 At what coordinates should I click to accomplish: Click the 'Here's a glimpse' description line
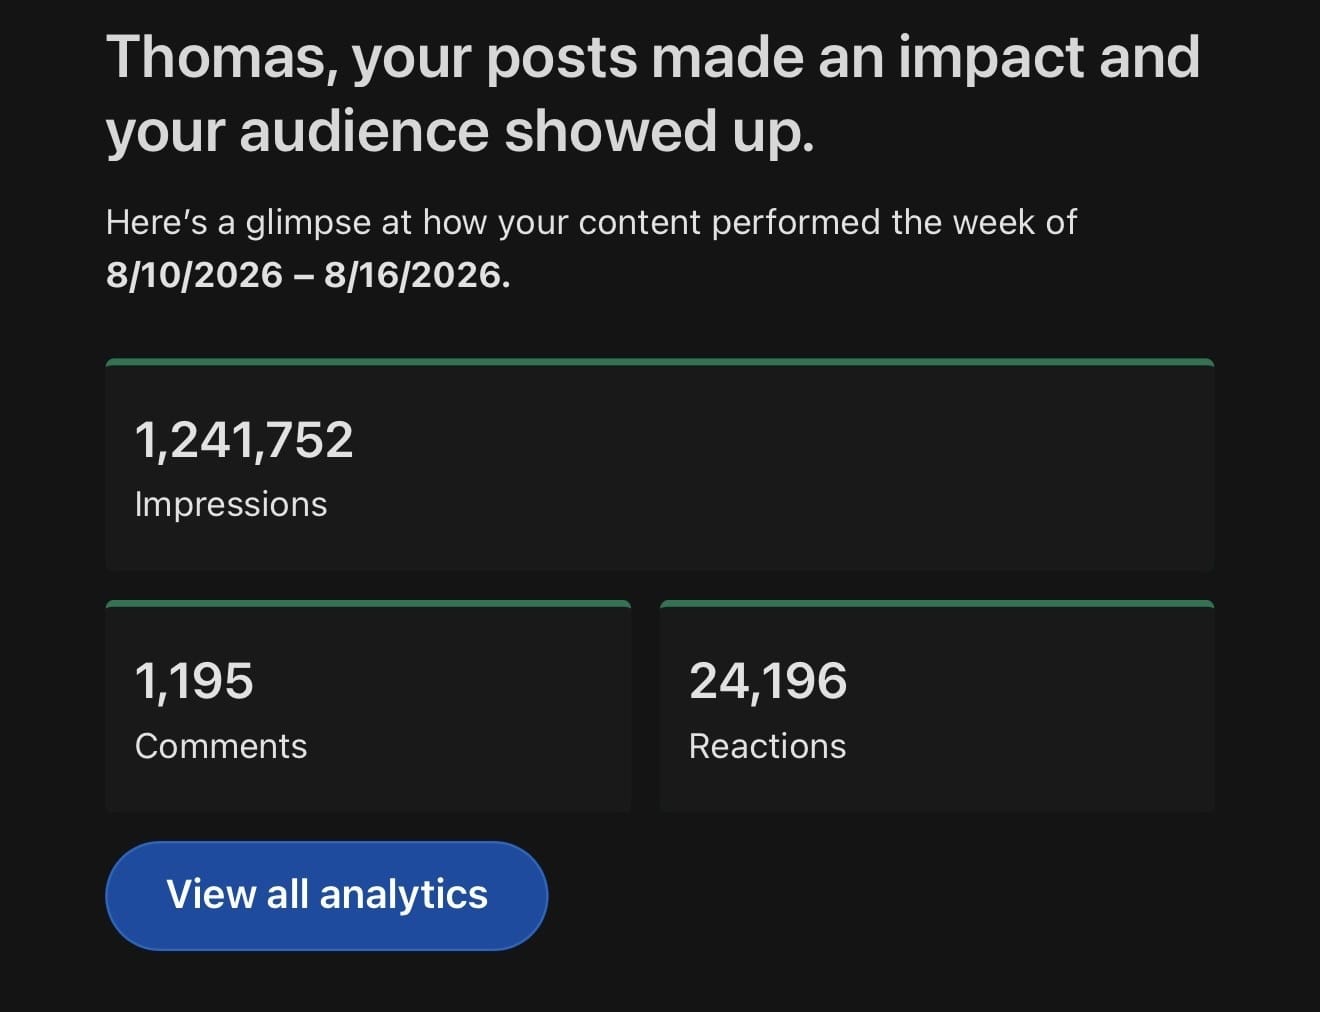pos(591,222)
